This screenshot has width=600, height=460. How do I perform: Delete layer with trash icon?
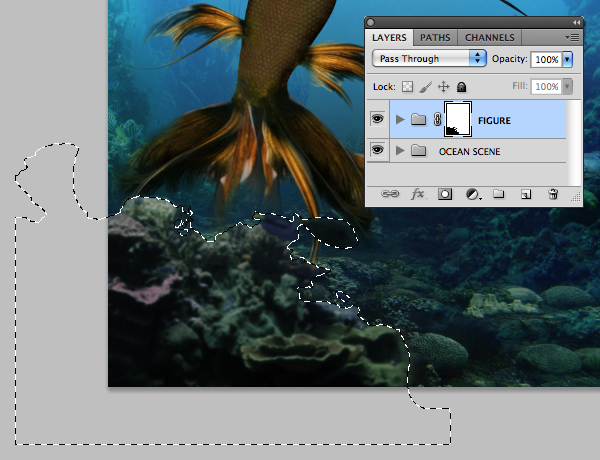click(553, 194)
